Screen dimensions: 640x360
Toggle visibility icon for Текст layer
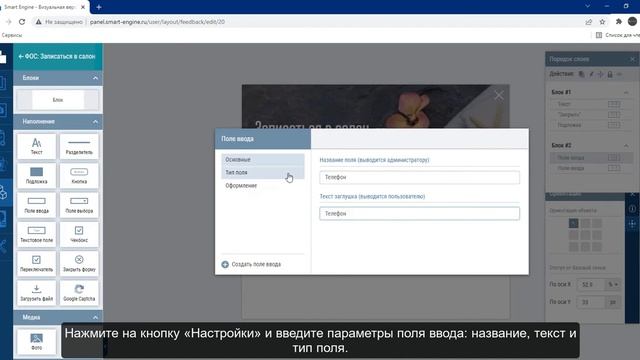[614, 104]
